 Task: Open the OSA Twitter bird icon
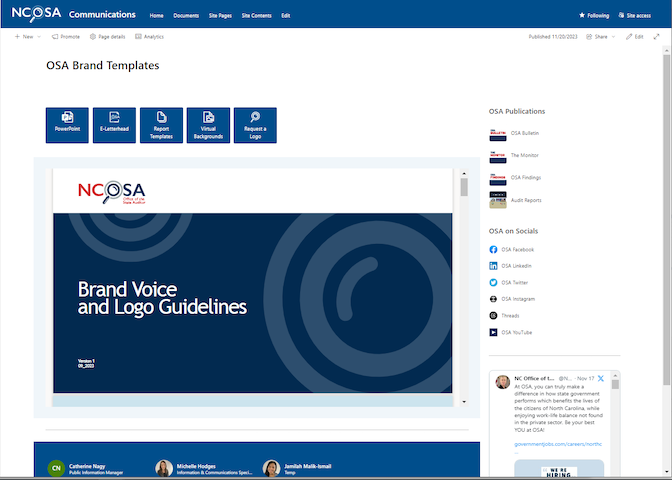pyautogui.click(x=494, y=283)
